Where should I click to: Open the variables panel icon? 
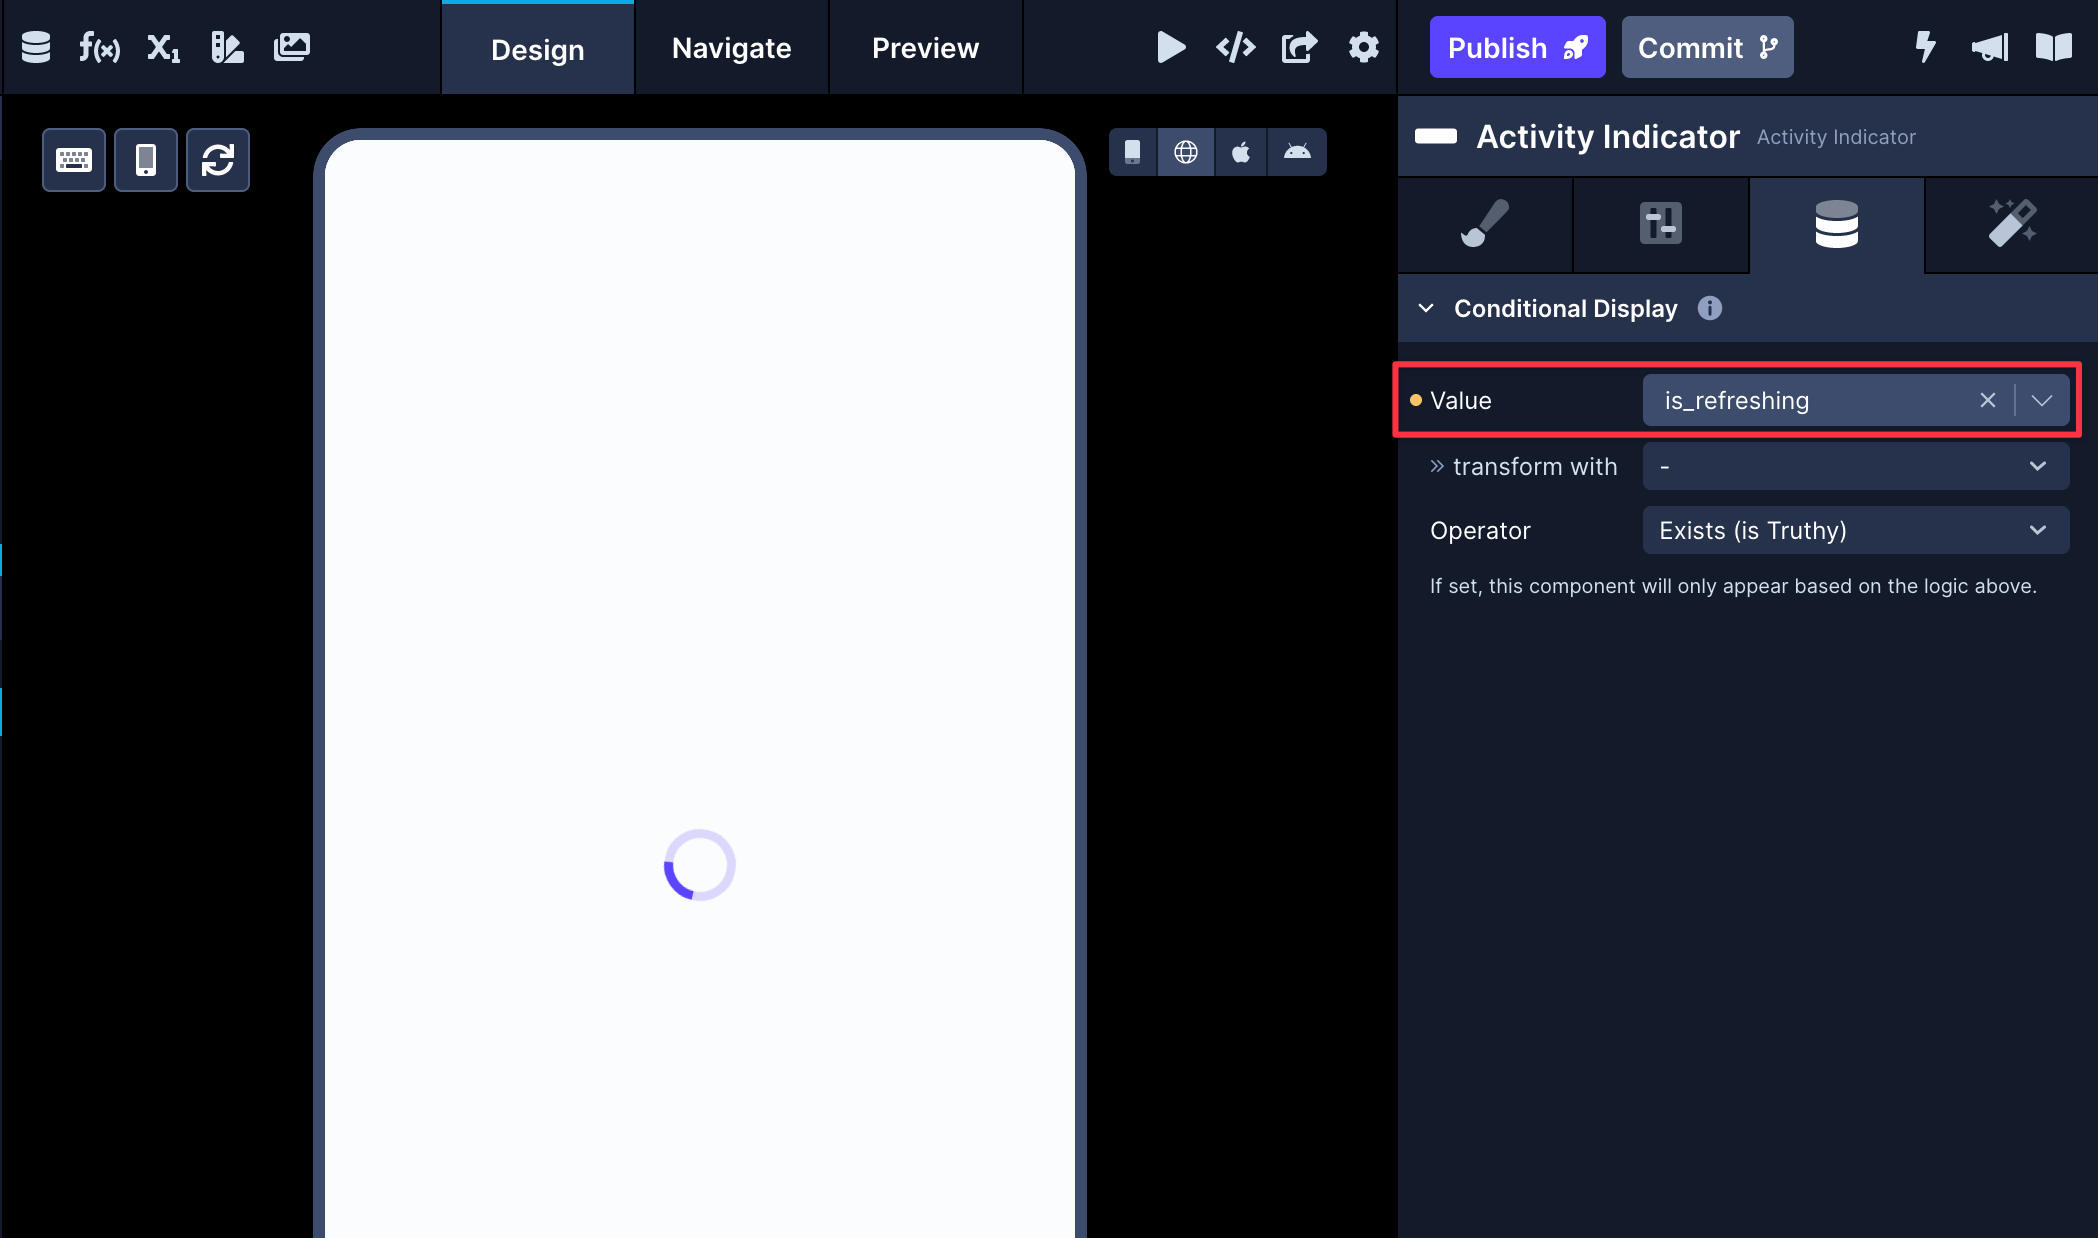162,47
